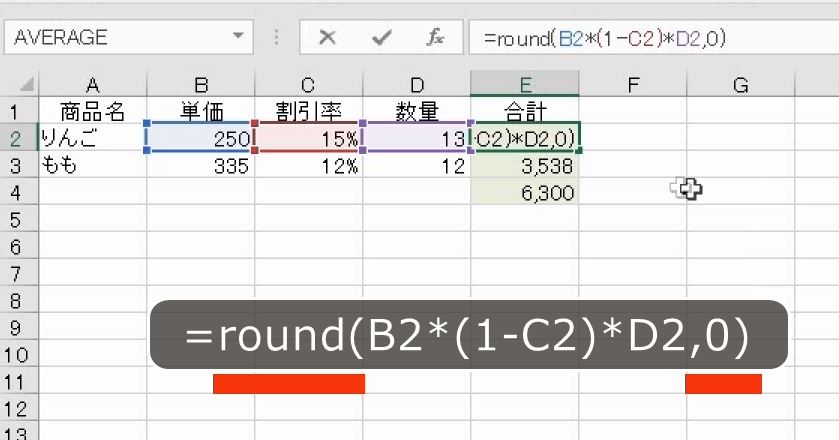Select column G header
This screenshot has height=440, width=839.
pos(741,85)
